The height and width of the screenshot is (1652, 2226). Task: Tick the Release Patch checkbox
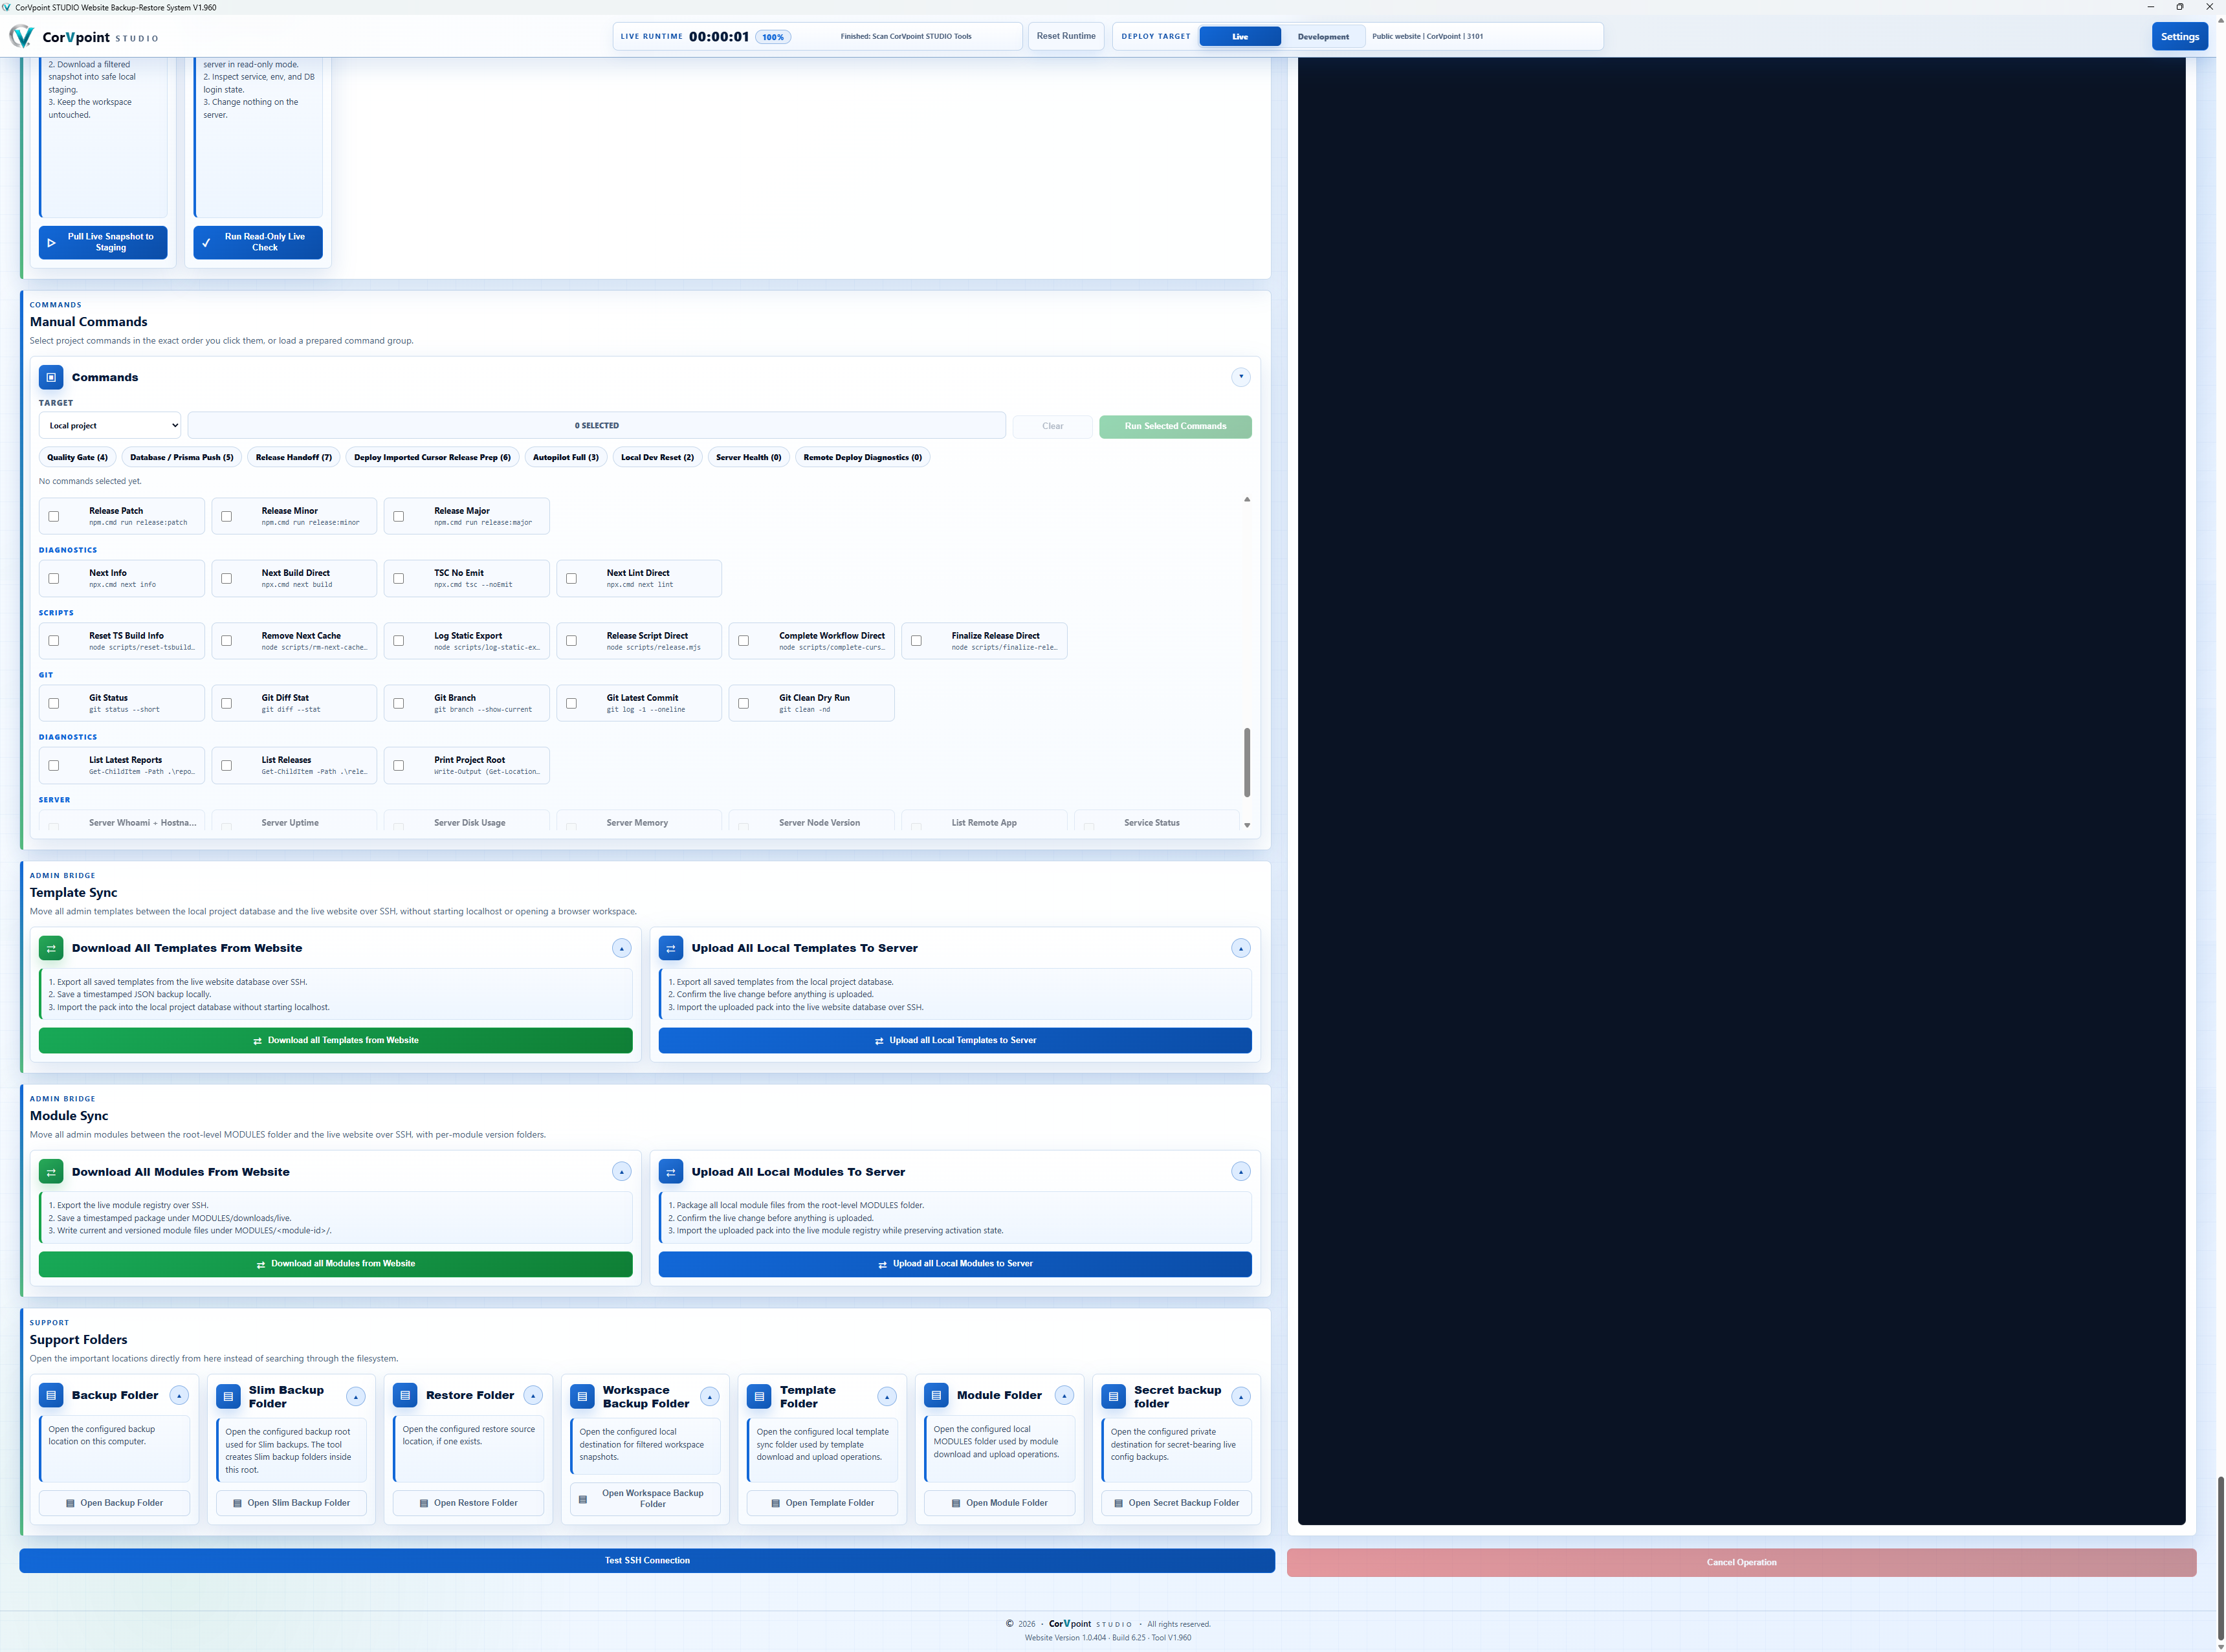54,516
